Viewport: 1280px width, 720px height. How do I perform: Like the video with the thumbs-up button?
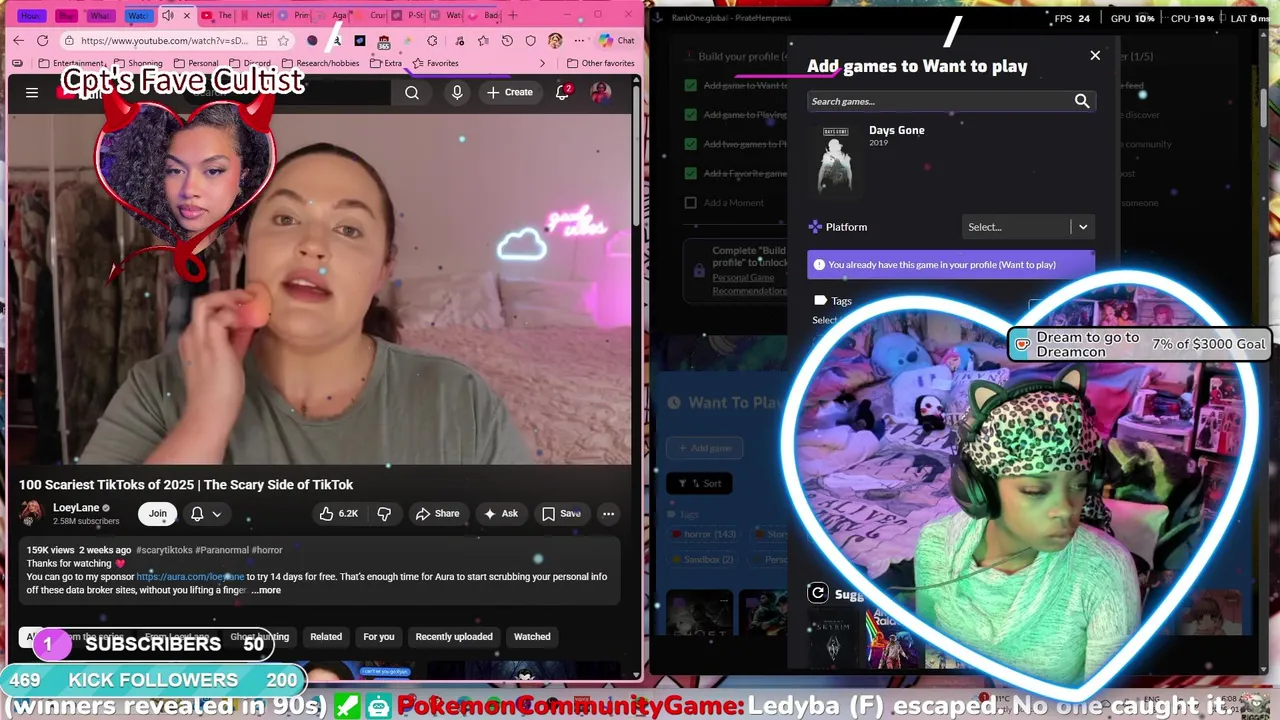pos(338,513)
